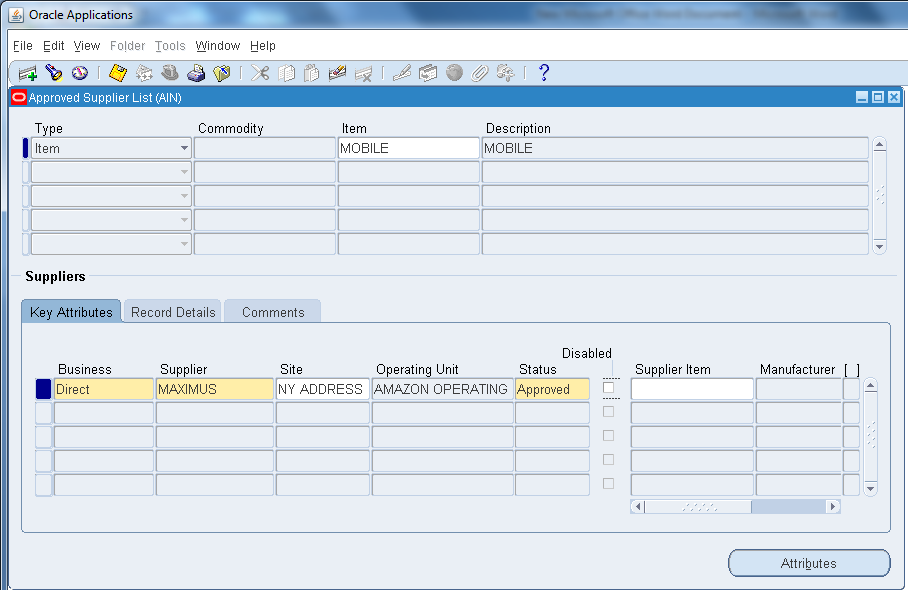Screen dimensions: 908x590
Task: Click the Help question mark icon
Action: tap(543, 72)
